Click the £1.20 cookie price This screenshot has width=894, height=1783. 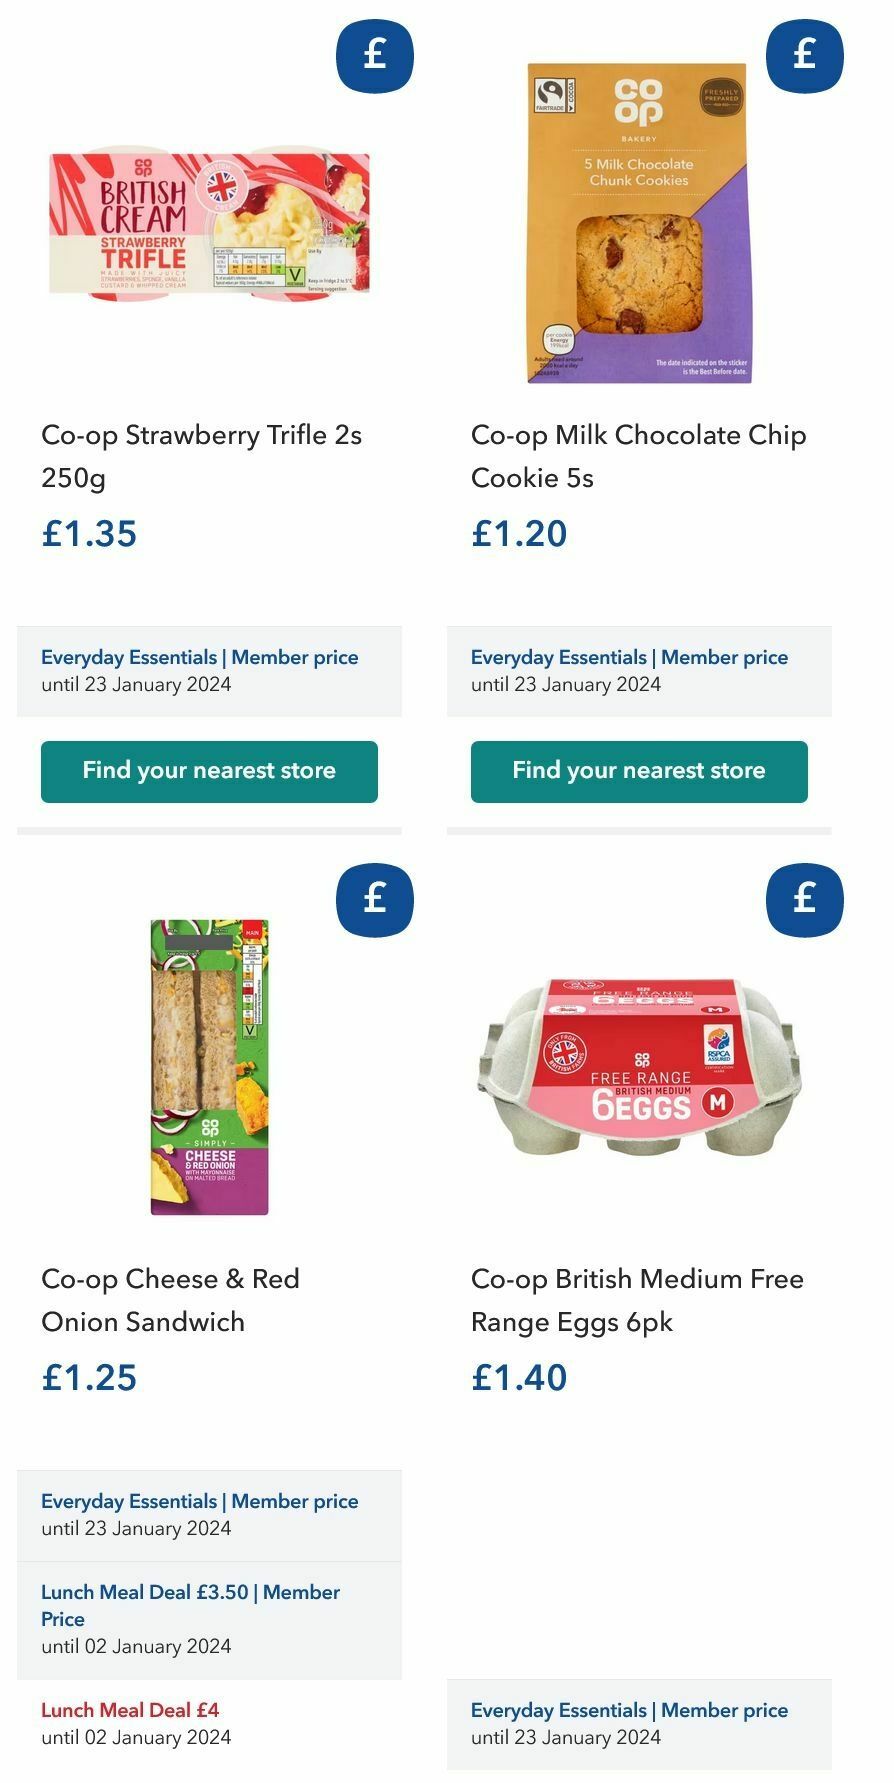coord(518,534)
